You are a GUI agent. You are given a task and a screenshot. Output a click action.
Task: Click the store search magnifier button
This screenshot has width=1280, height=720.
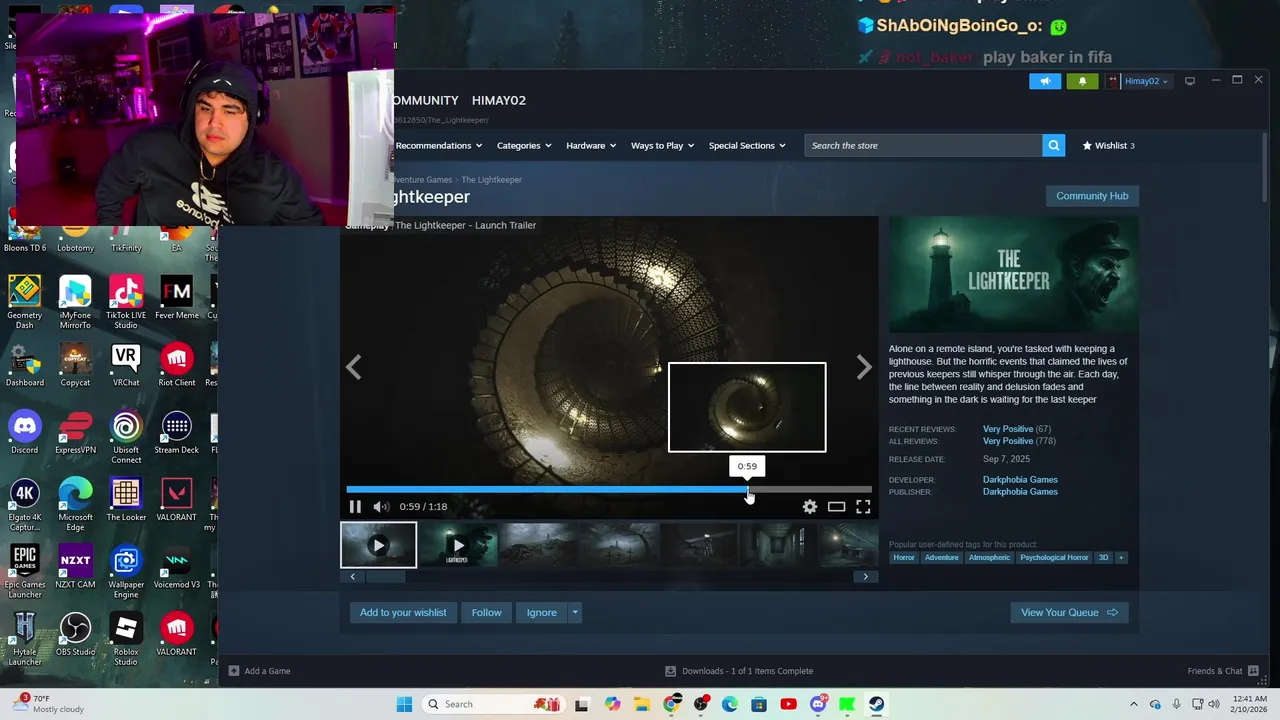(1053, 146)
